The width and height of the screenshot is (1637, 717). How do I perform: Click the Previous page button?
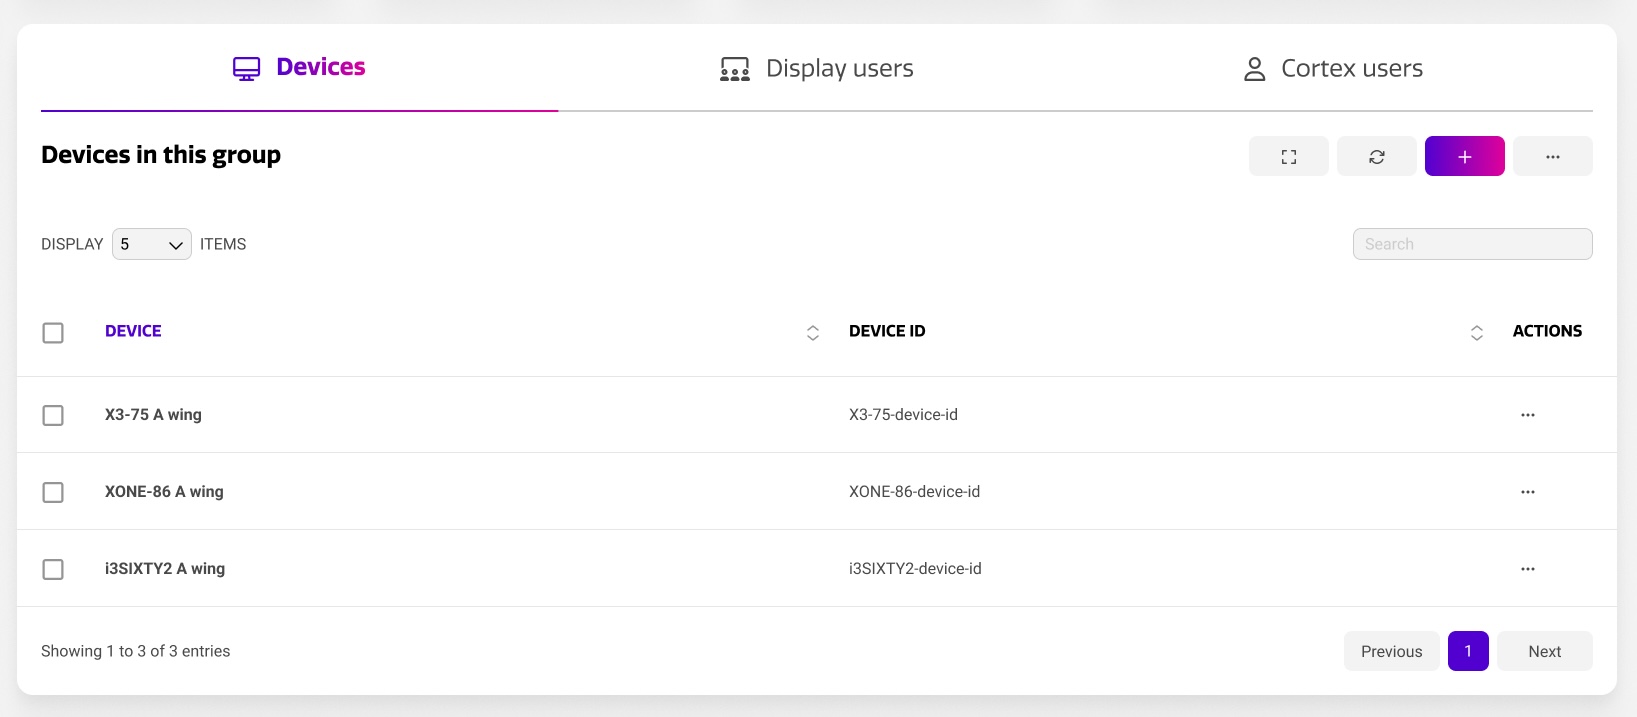pyautogui.click(x=1391, y=651)
